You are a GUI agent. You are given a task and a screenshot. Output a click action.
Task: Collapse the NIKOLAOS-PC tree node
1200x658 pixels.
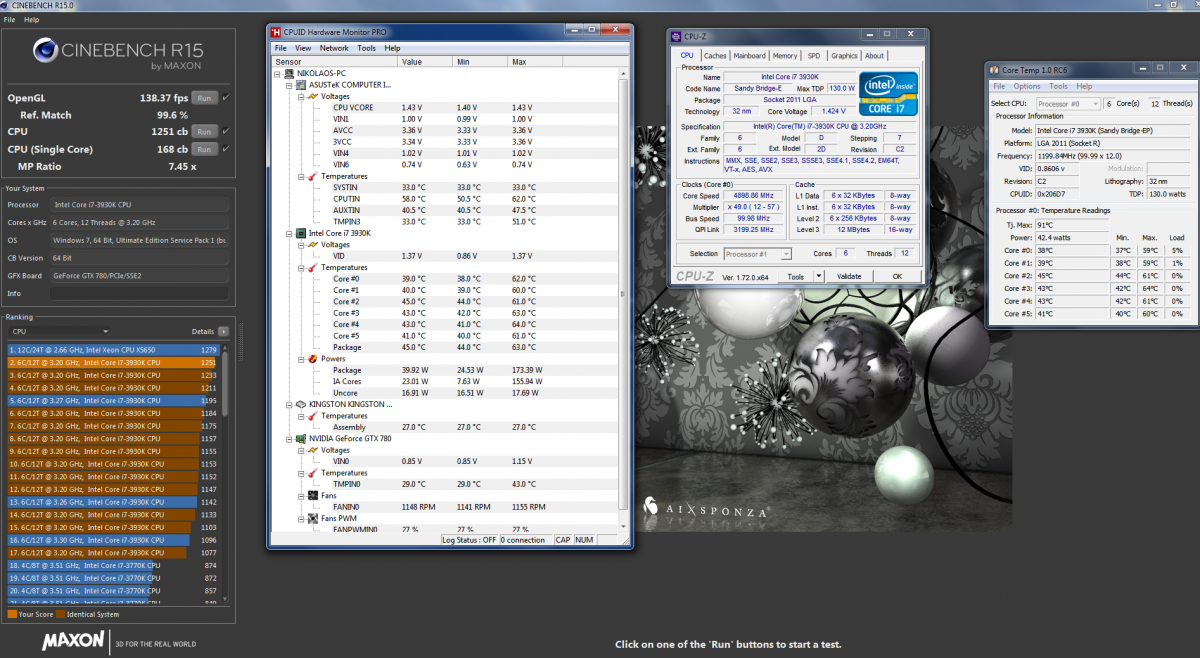coord(277,73)
